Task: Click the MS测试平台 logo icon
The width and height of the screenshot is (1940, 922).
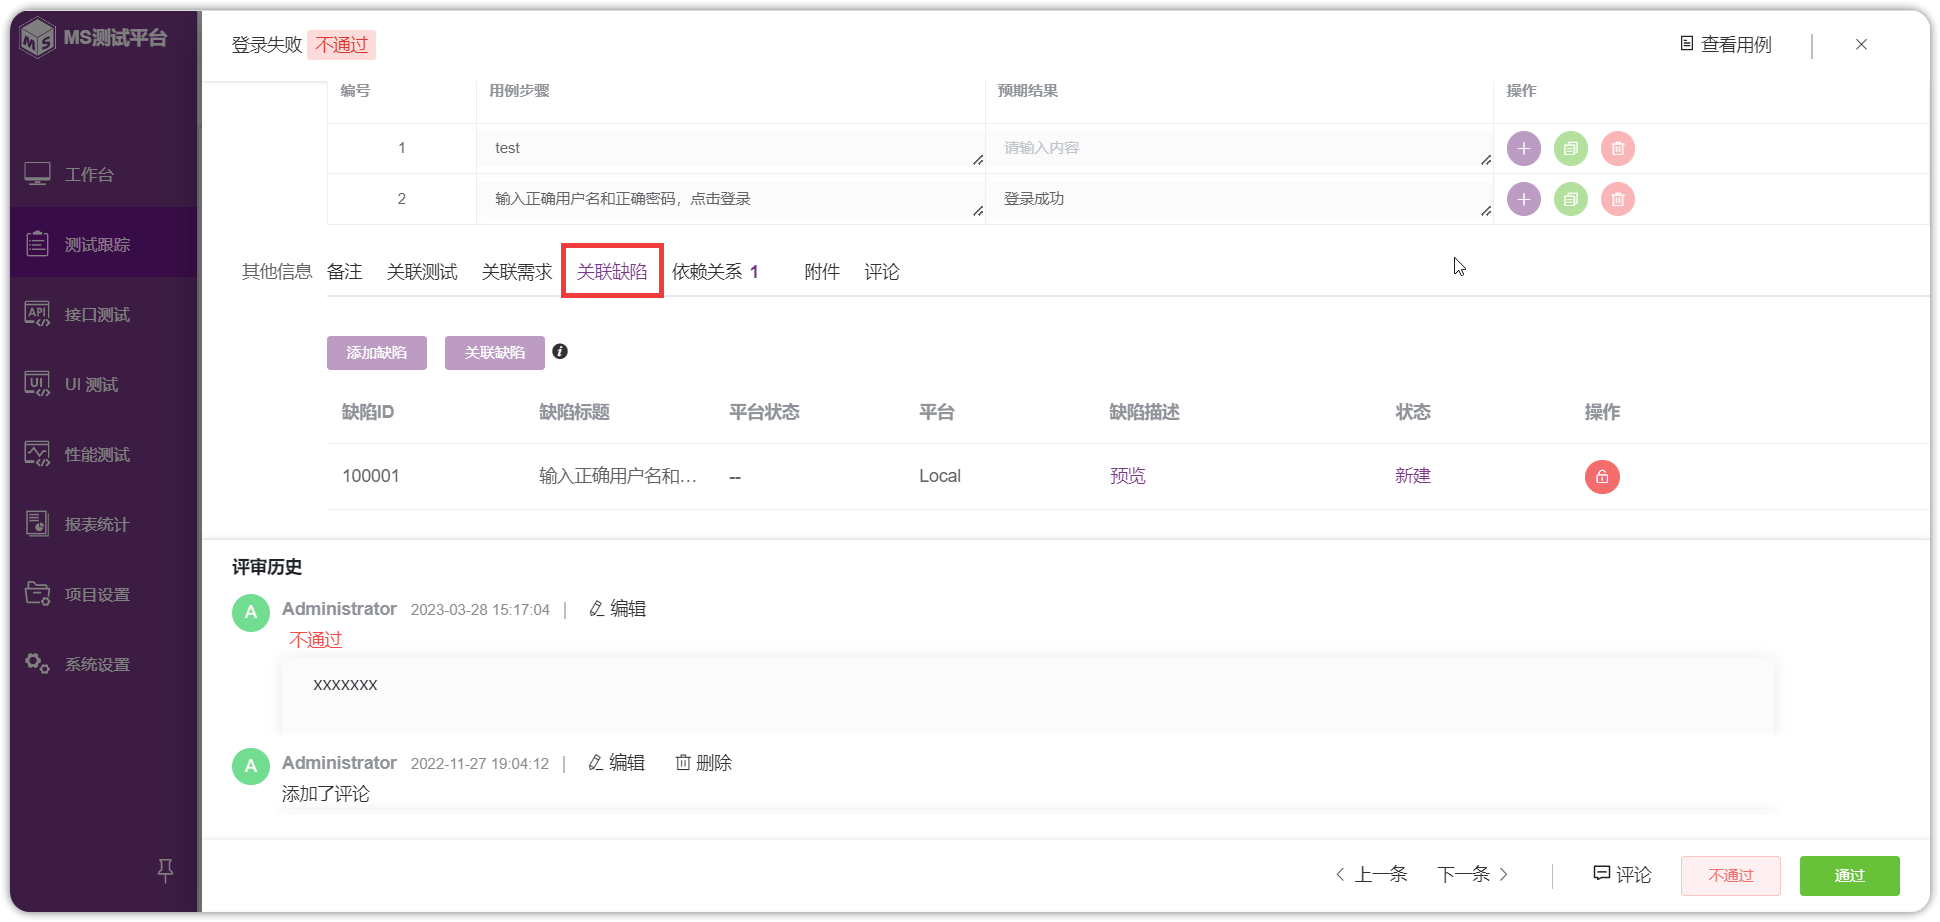Action: (x=38, y=38)
